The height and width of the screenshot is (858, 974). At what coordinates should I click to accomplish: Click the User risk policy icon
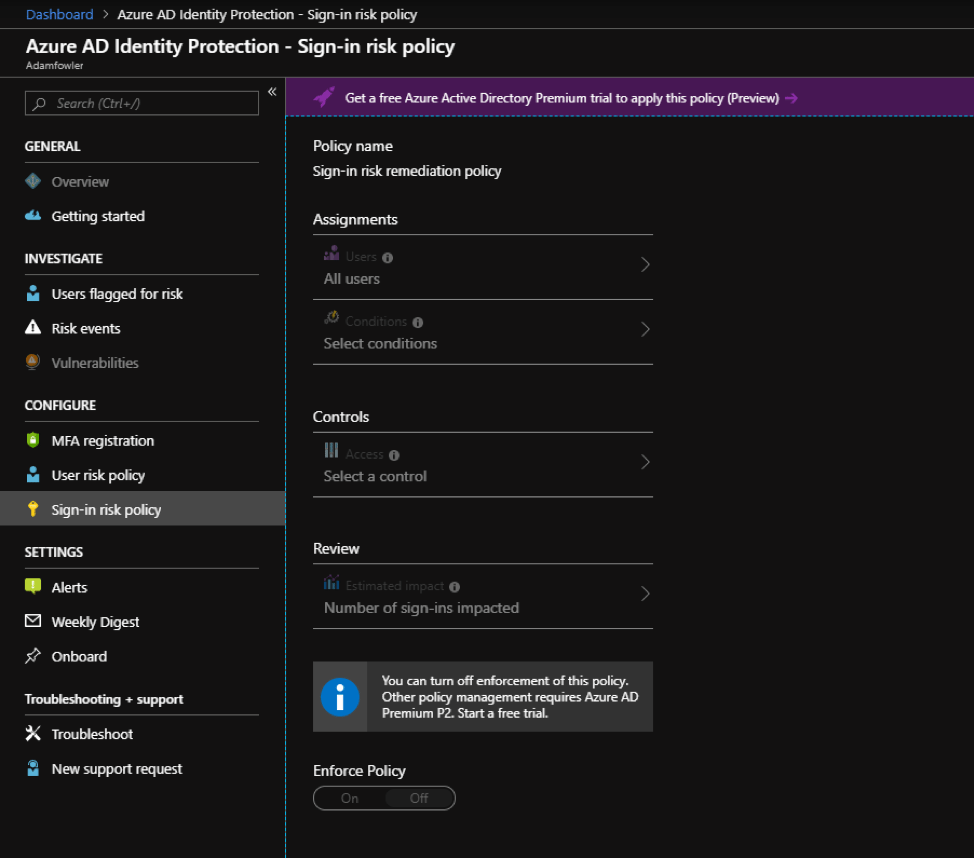(33, 475)
